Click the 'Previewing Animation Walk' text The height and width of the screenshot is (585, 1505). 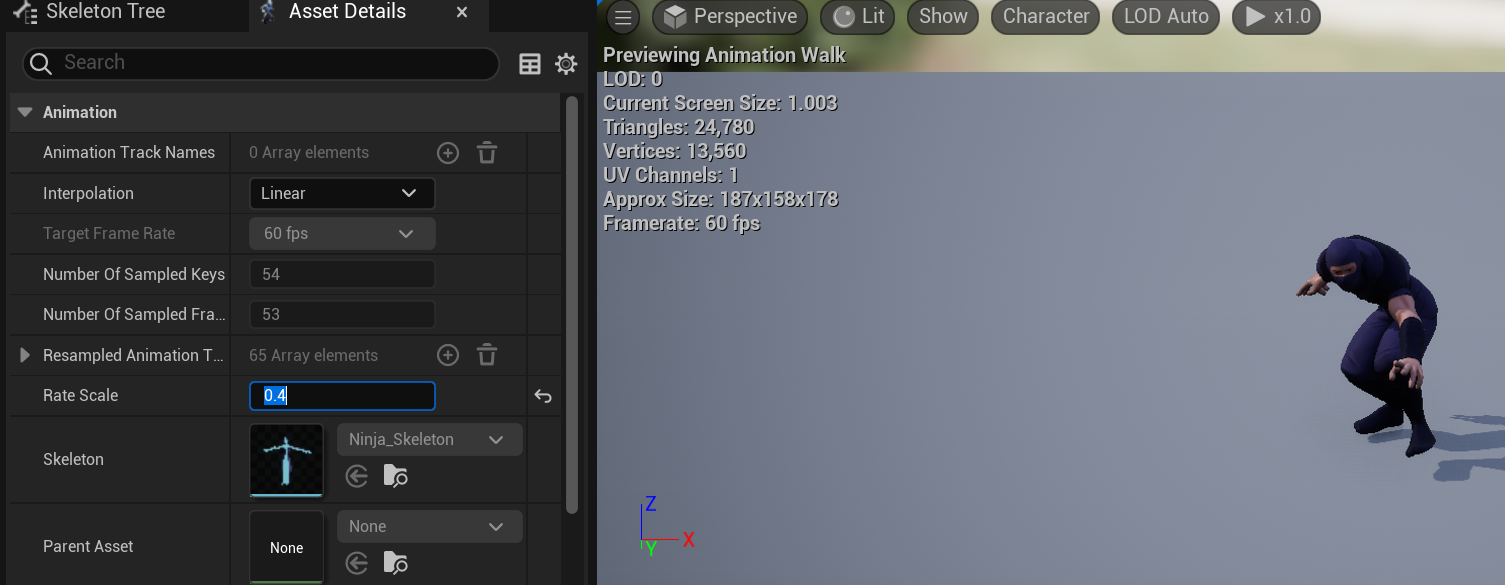(x=724, y=55)
